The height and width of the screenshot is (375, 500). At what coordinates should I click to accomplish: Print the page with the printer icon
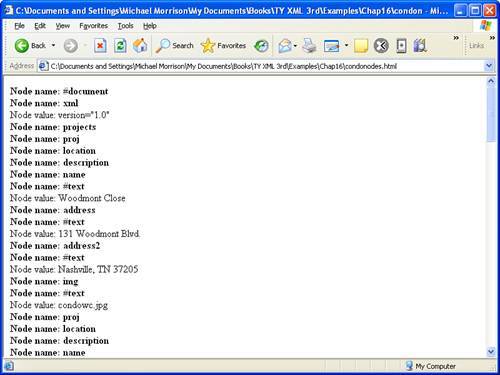[x=309, y=46]
